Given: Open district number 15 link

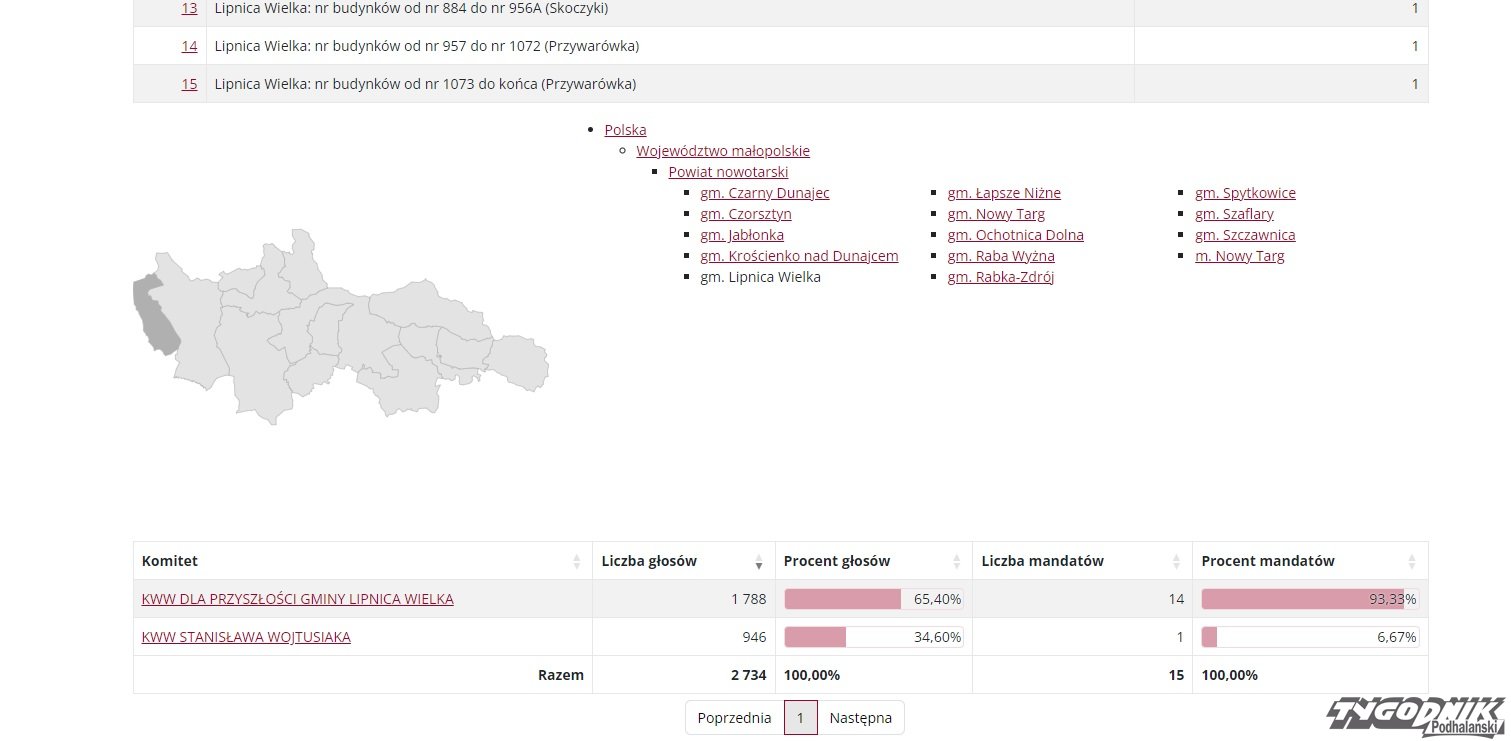Looking at the screenshot, I should 189,84.
